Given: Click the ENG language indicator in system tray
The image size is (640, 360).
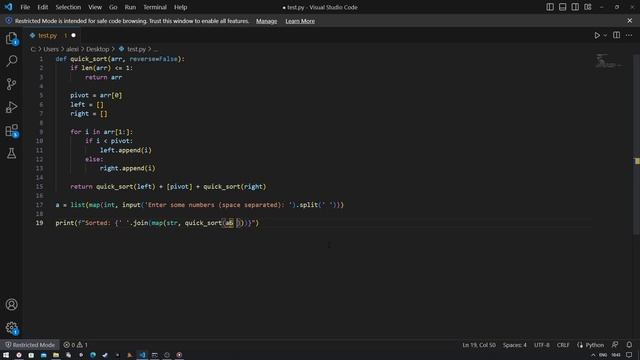Looking at the screenshot, I should [603, 355].
